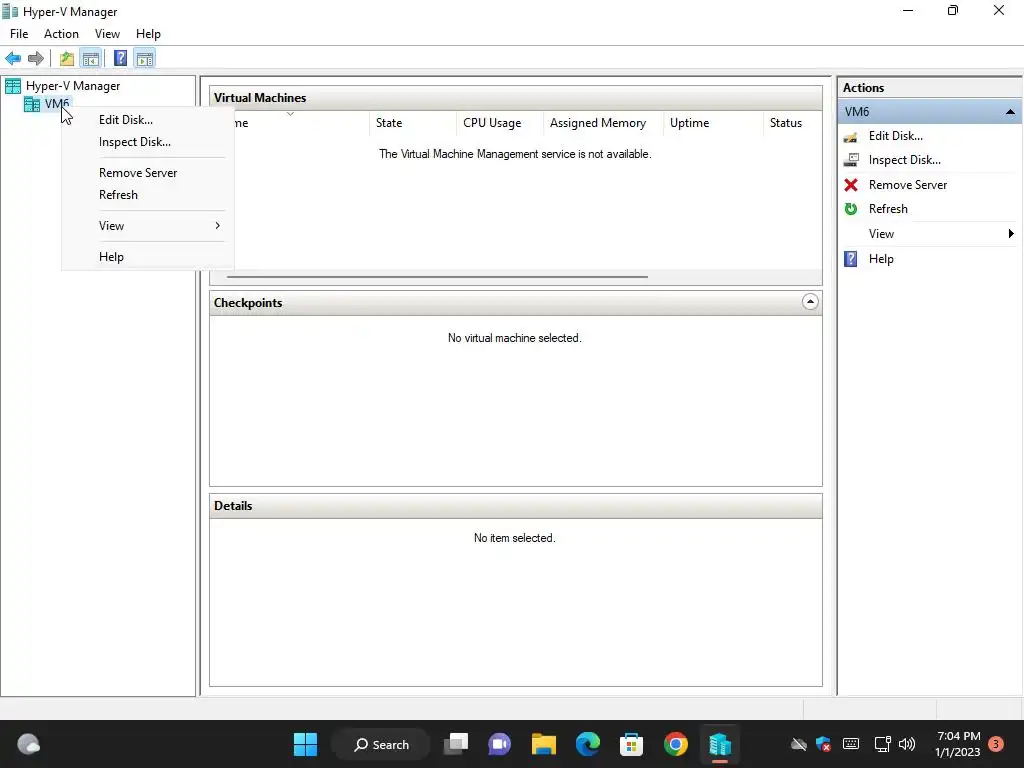1024x768 pixels.
Task: Click the cloud sync tray icon
Action: (x=799, y=744)
